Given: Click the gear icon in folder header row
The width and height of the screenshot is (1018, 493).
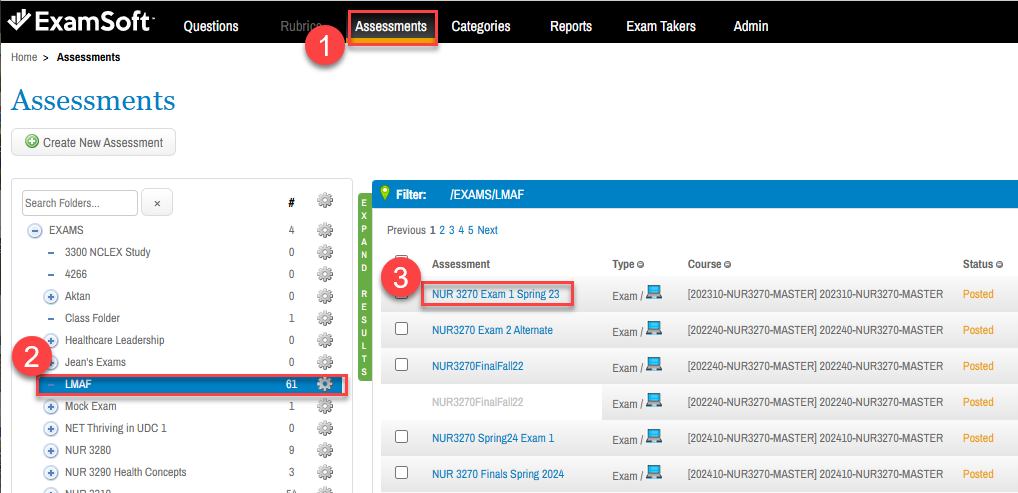Looking at the screenshot, I should (x=325, y=201).
